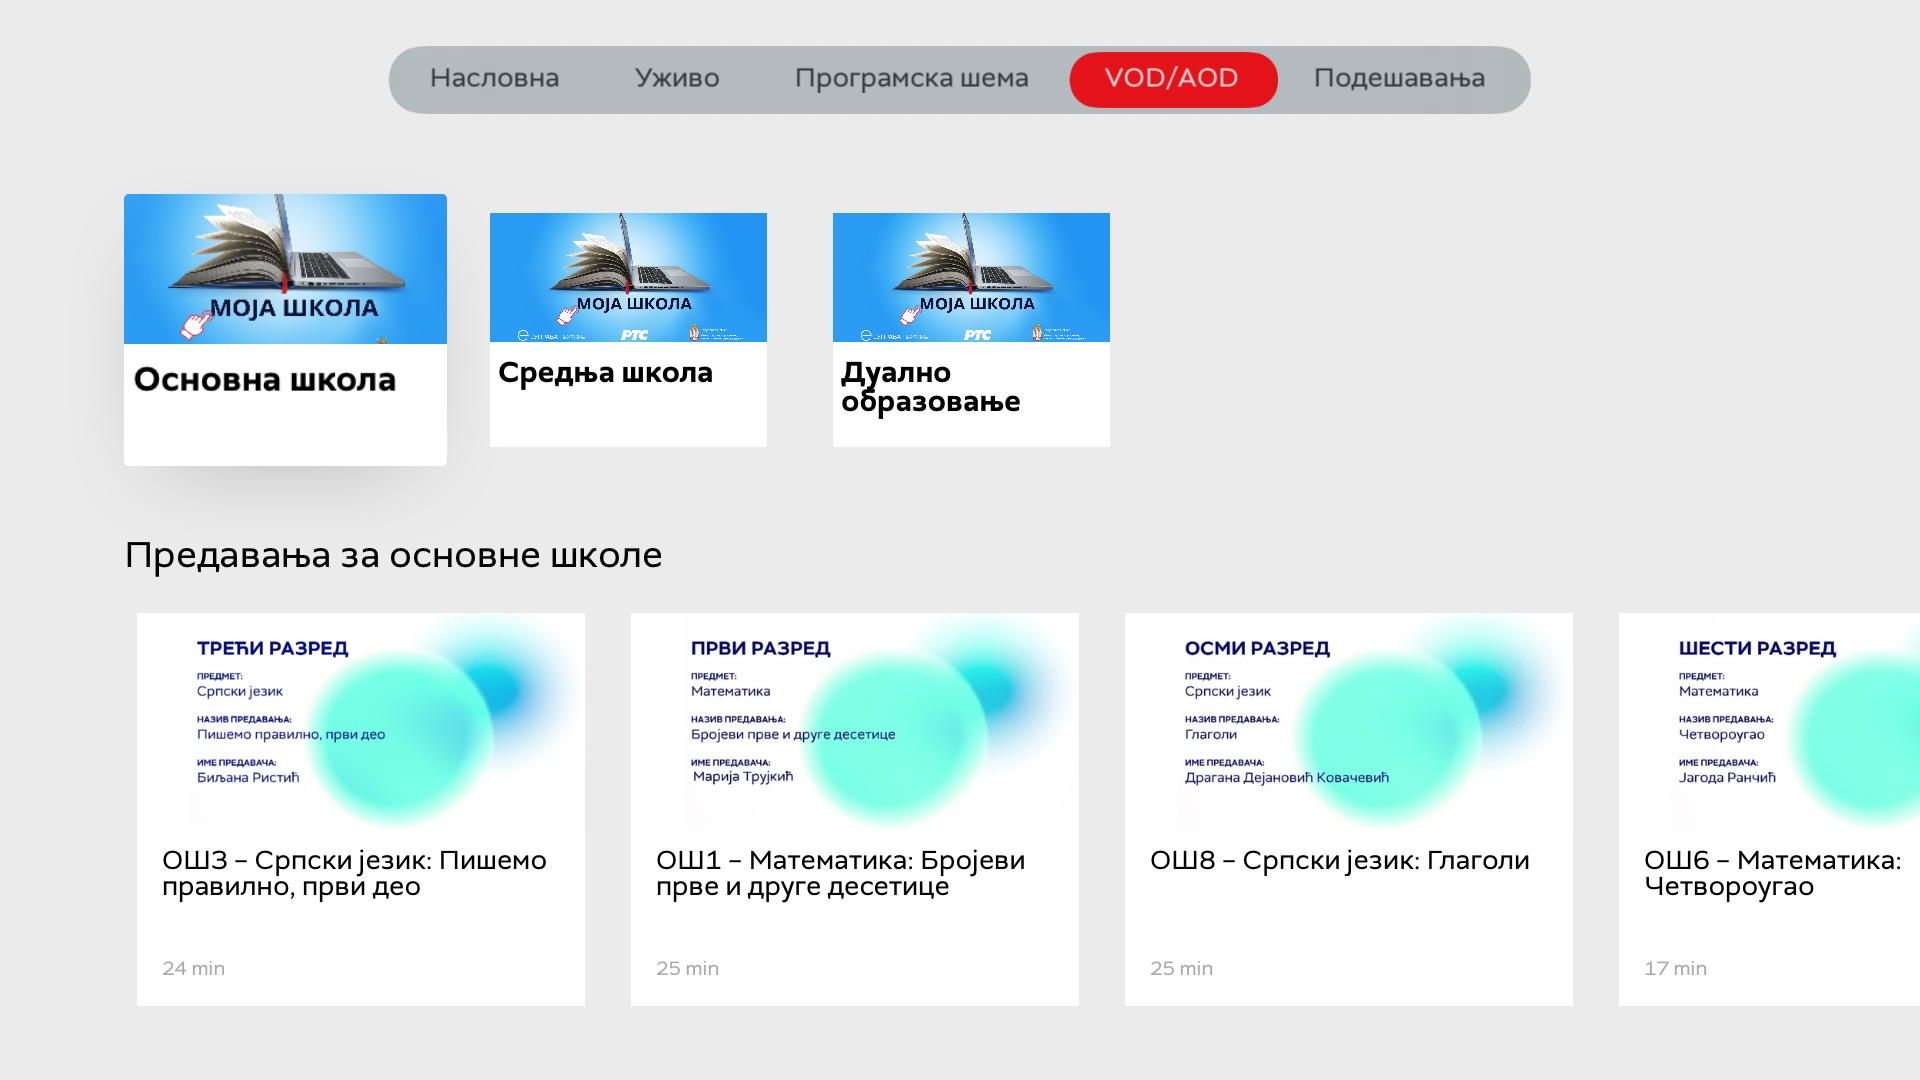
Task: Open the Насловна tab
Action: click(494, 79)
